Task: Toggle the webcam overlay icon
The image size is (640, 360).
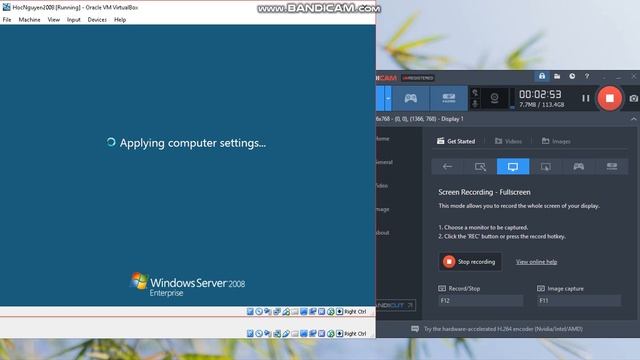Action: (494, 98)
